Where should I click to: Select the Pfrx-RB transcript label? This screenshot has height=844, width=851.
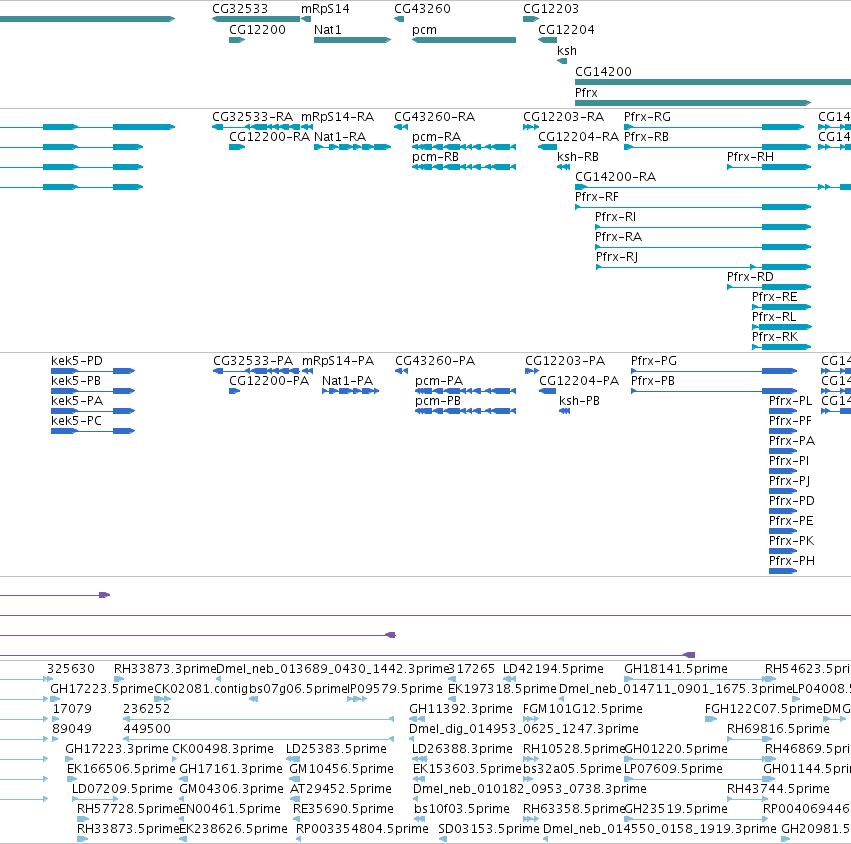coord(646,137)
